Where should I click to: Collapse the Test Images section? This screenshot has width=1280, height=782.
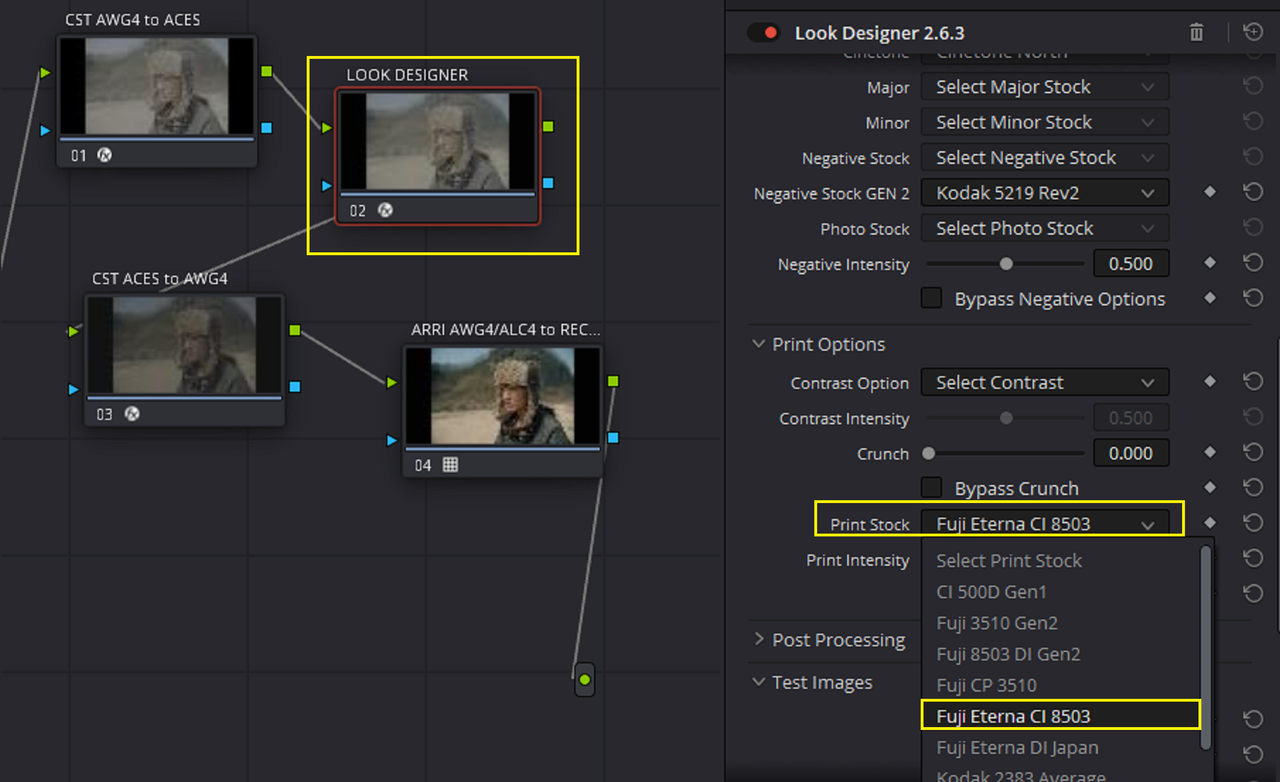coord(759,682)
